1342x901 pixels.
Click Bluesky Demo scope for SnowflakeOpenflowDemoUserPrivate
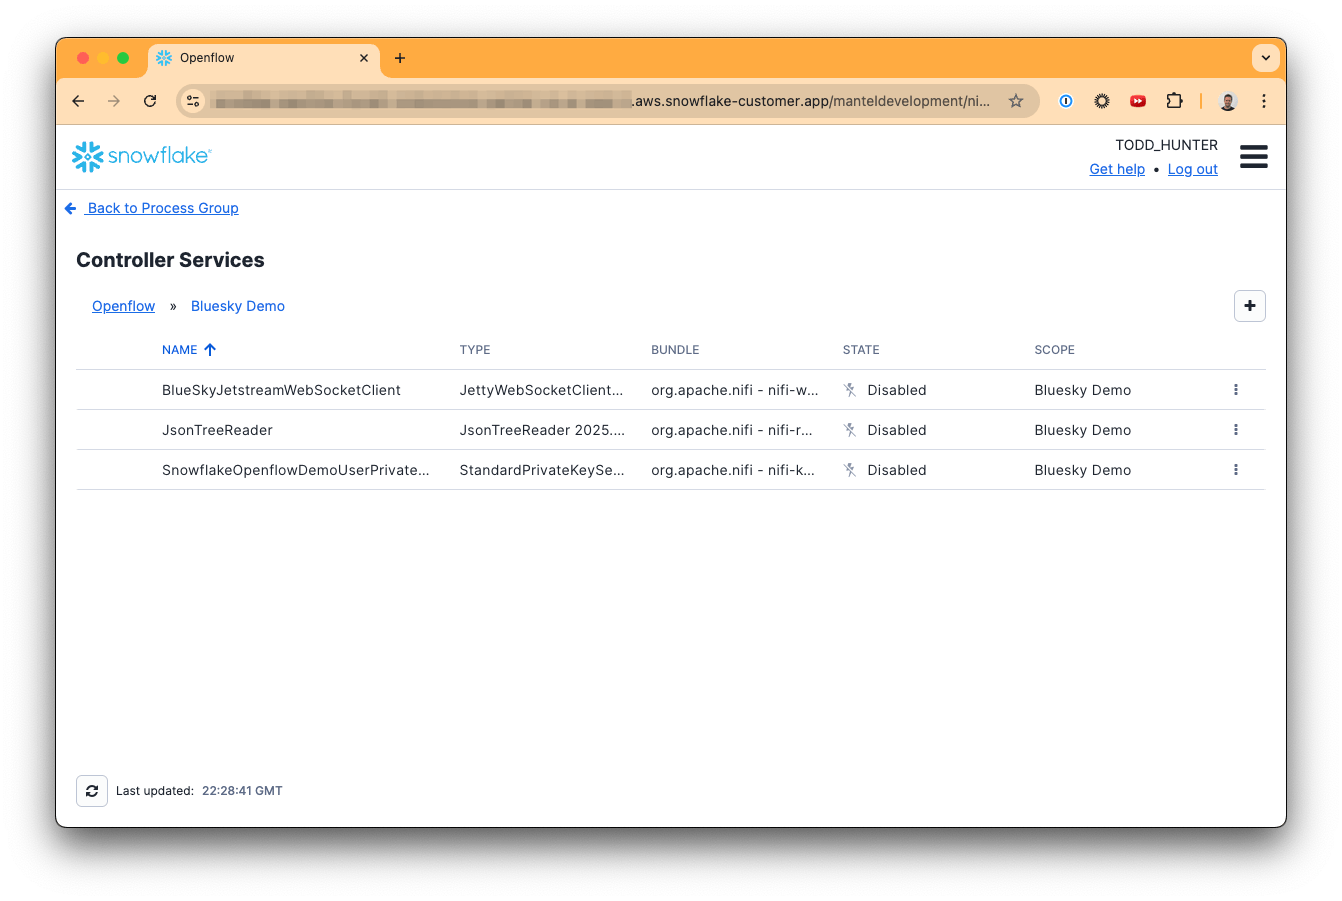pyautogui.click(x=1083, y=470)
